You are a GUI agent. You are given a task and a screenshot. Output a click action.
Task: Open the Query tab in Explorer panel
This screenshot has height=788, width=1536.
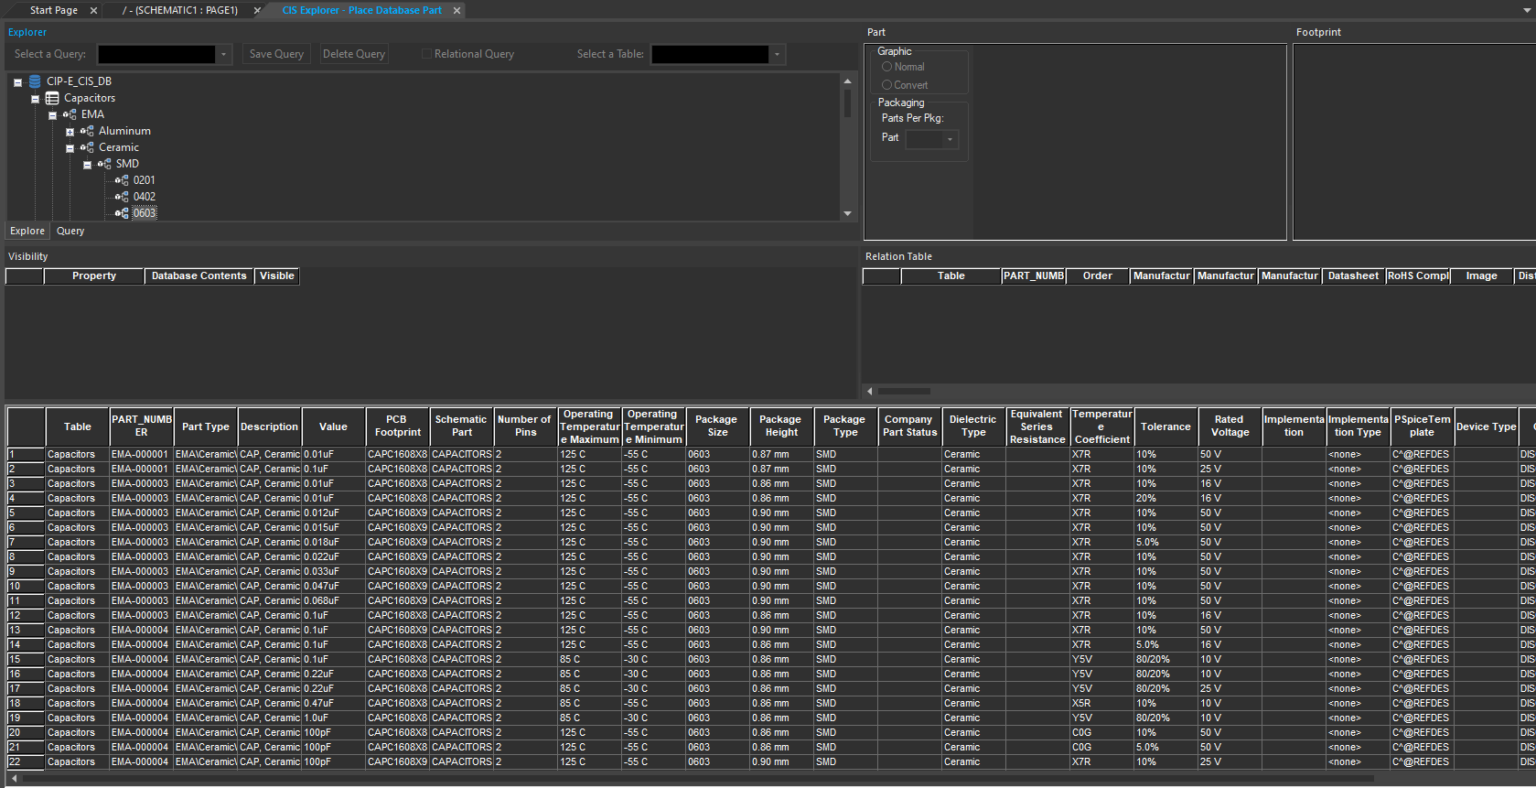[x=70, y=231]
